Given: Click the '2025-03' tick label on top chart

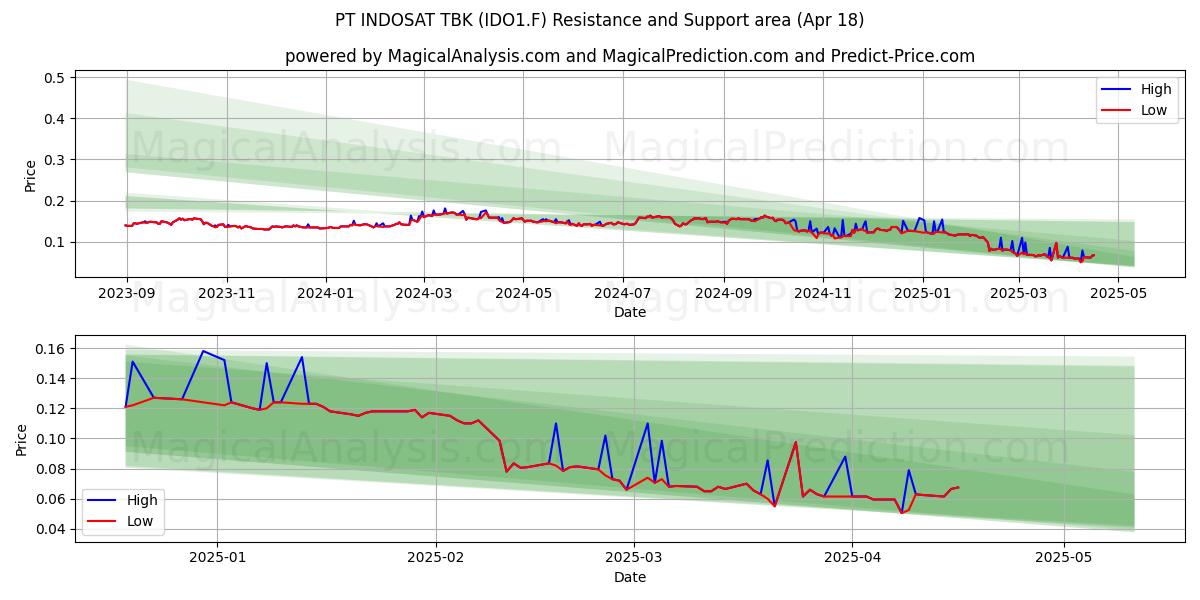Looking at the screenshot, I should point(1019,294).
